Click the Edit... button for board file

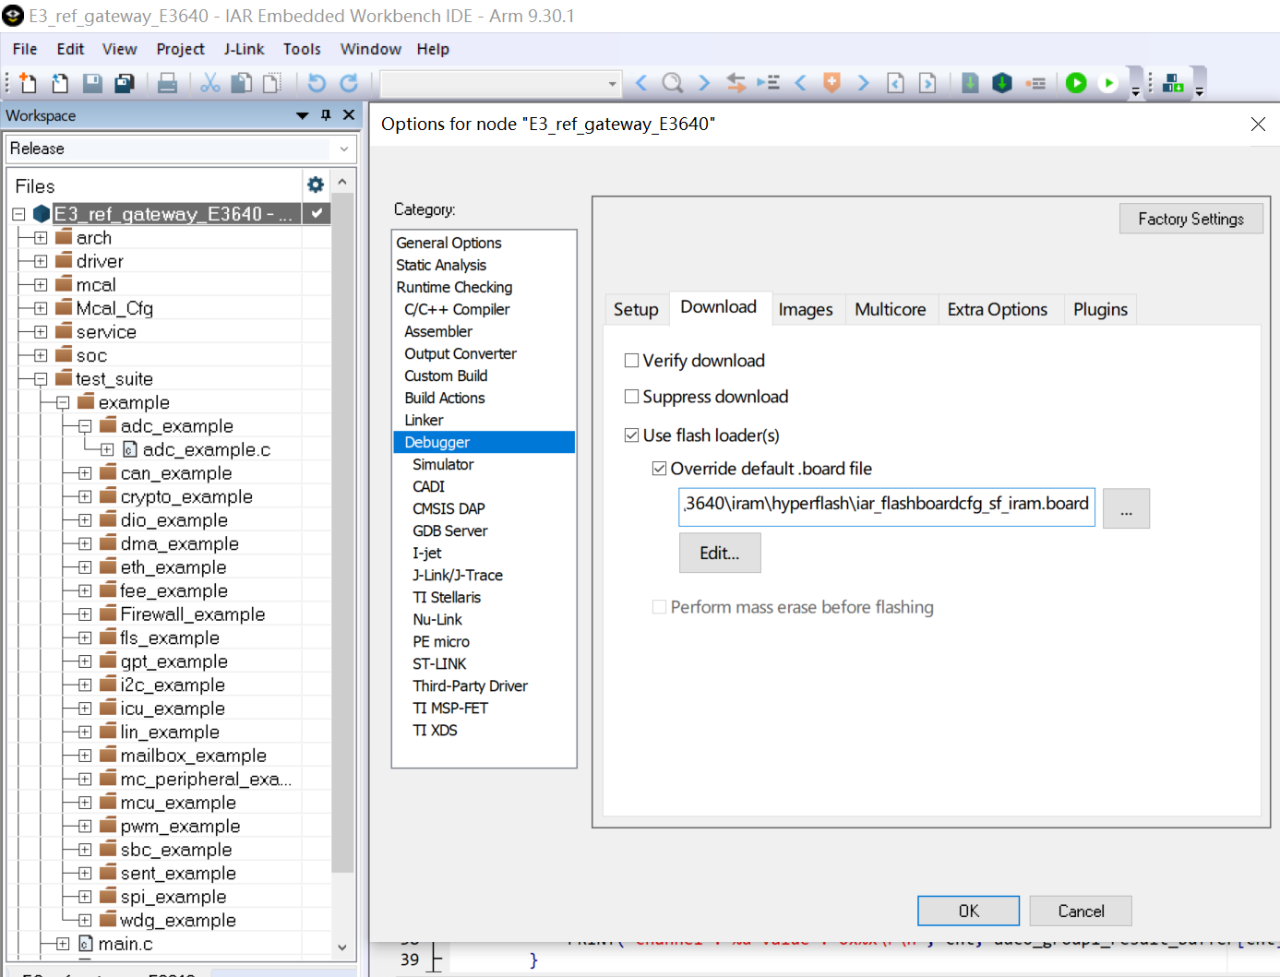click(719, 553)
